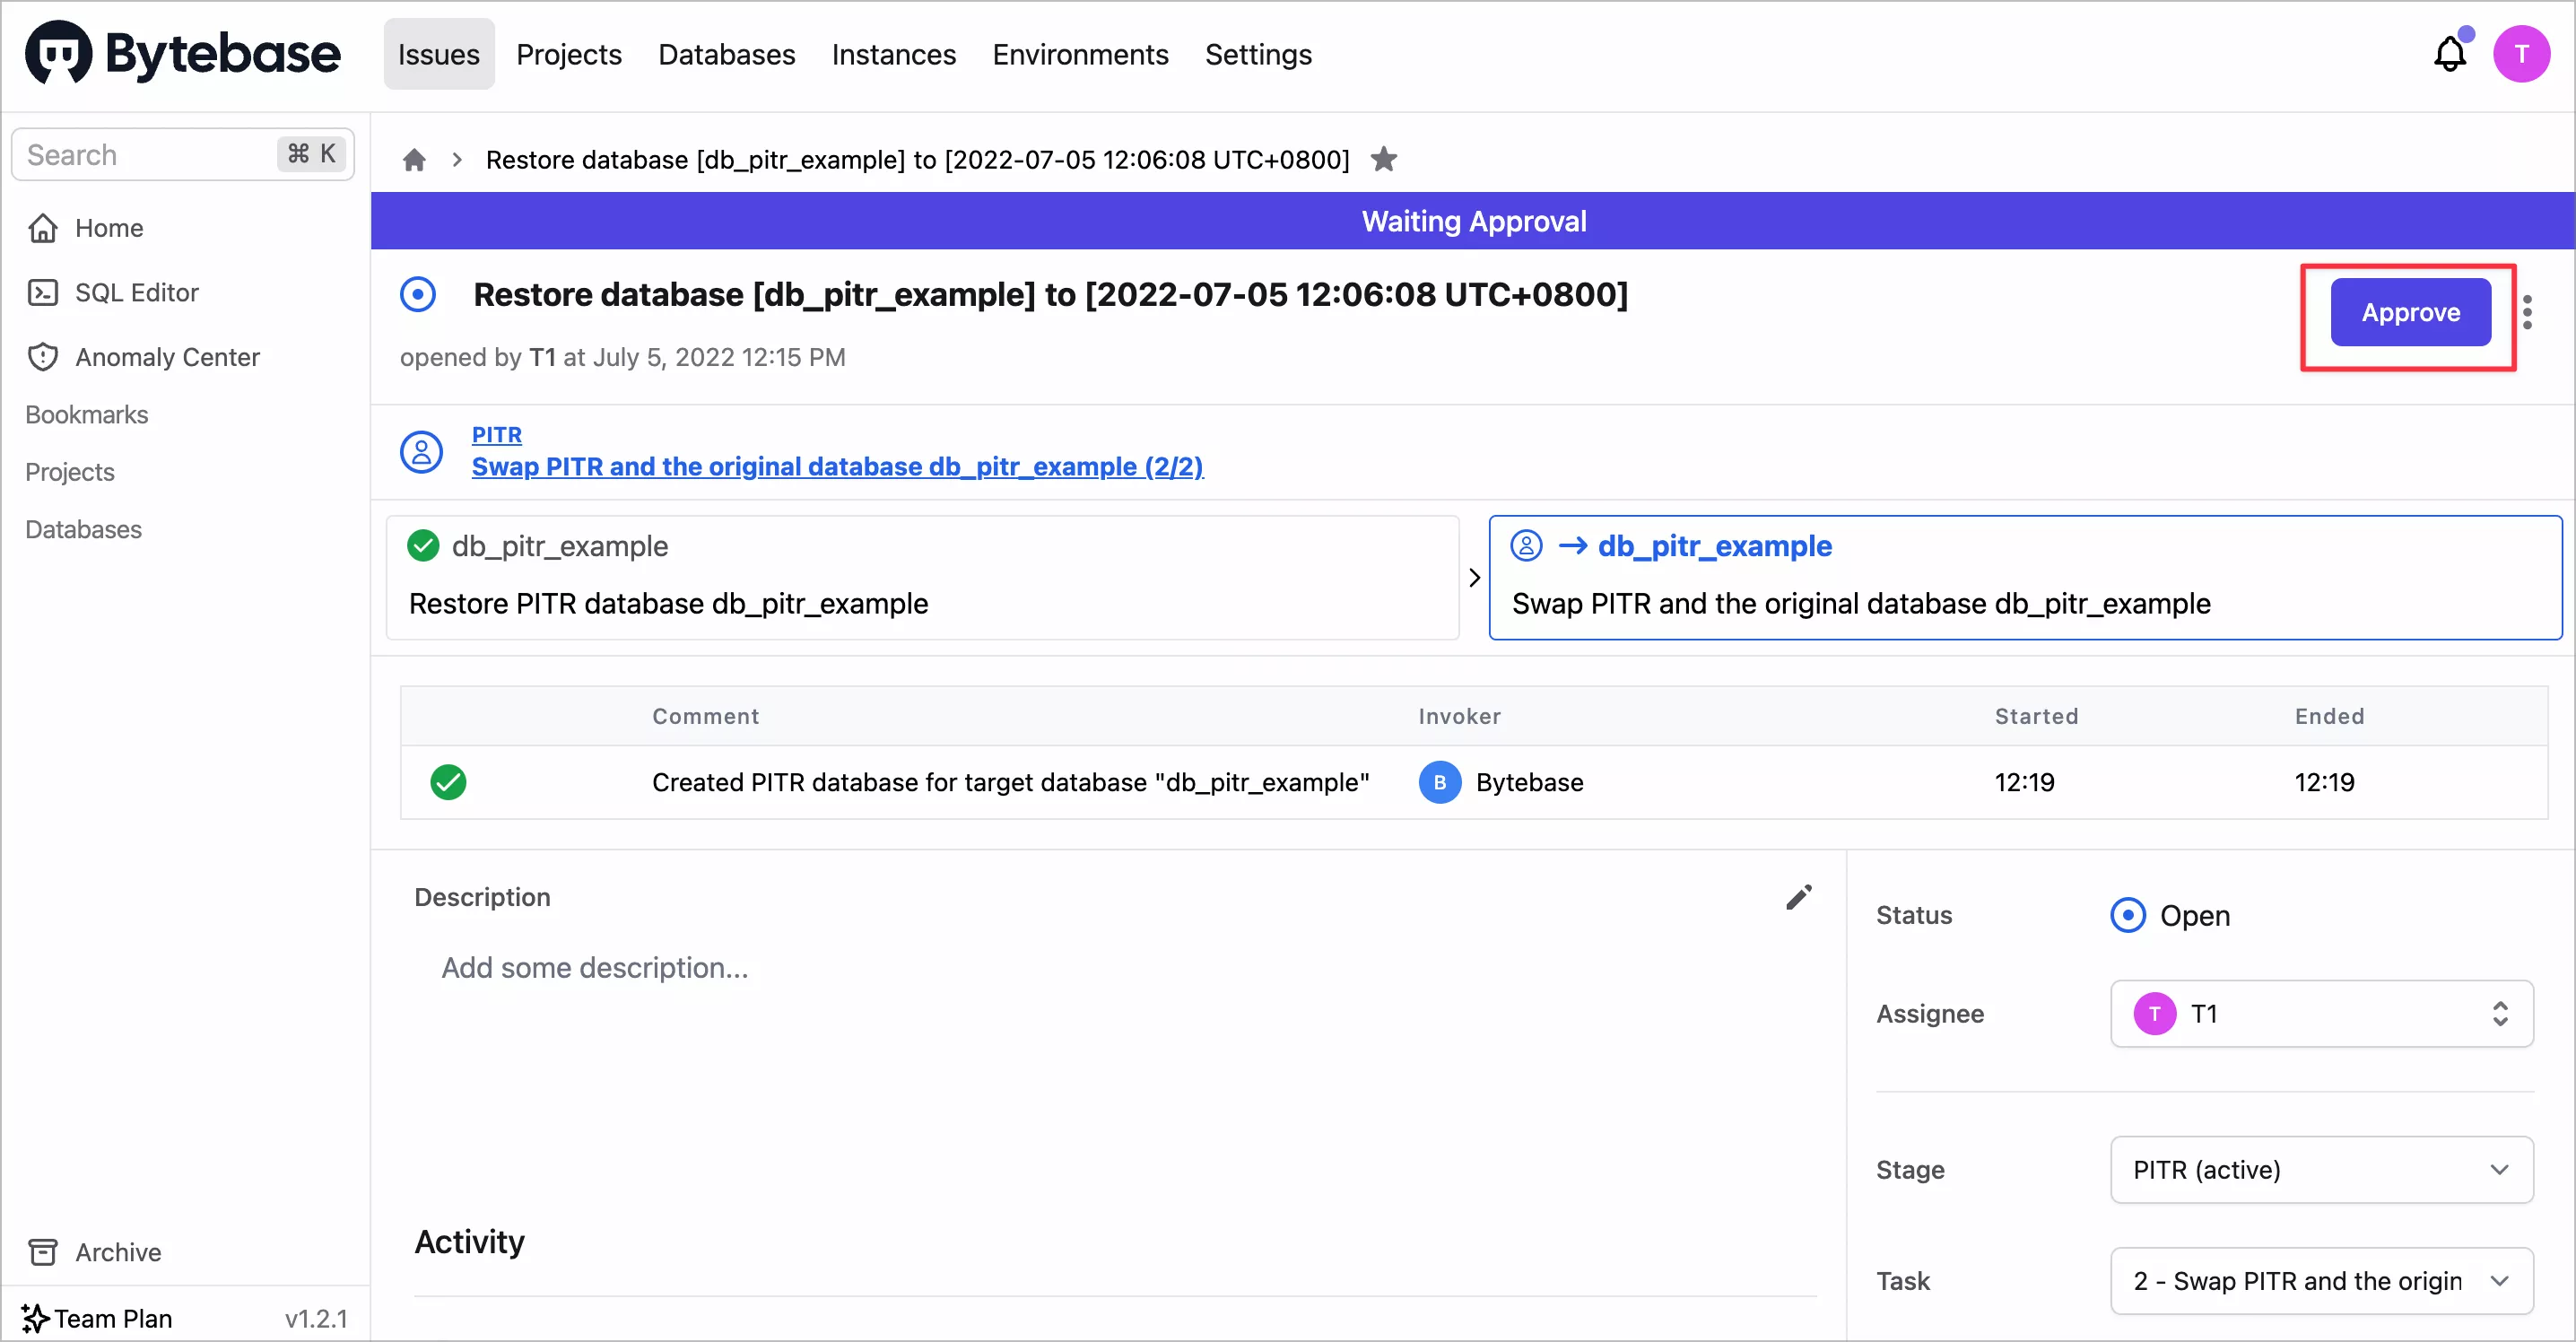Open the three-dot more actions menu
The width and height of the screenshot is (2576, 1342).
click(2528, 313)
